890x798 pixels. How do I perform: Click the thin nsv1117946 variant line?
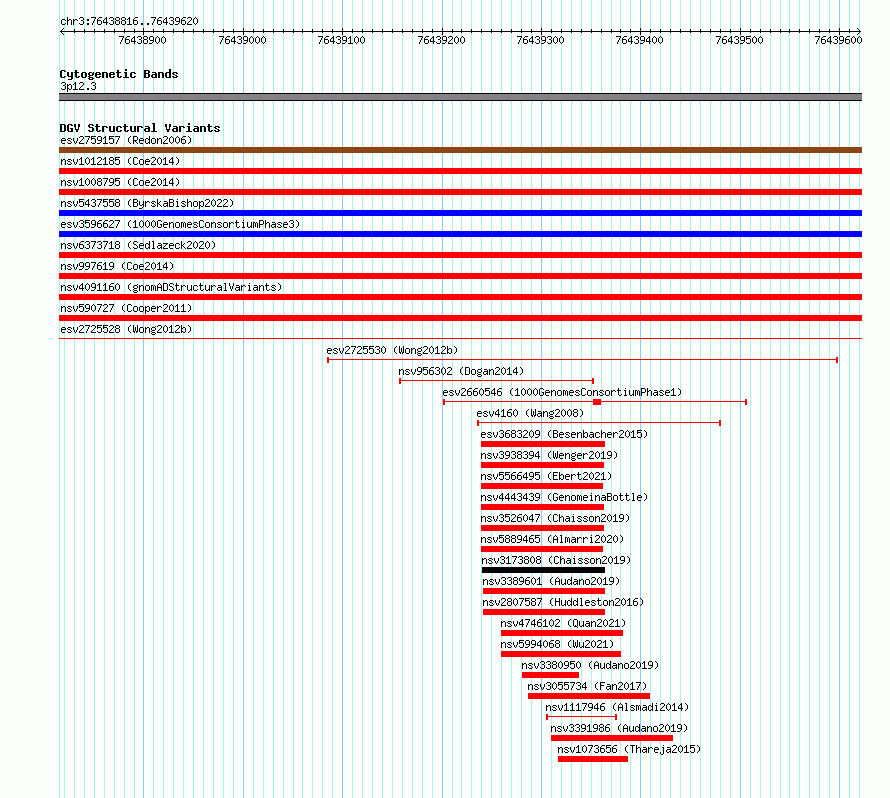point(581,717)
